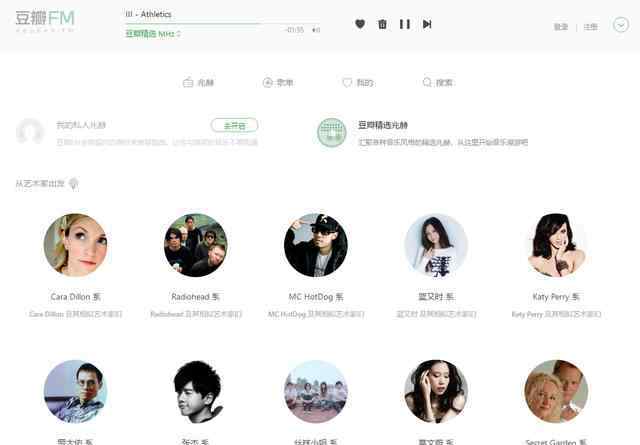
Task: Click the heart icon to like the song
Action: click(x=360, y=24)
